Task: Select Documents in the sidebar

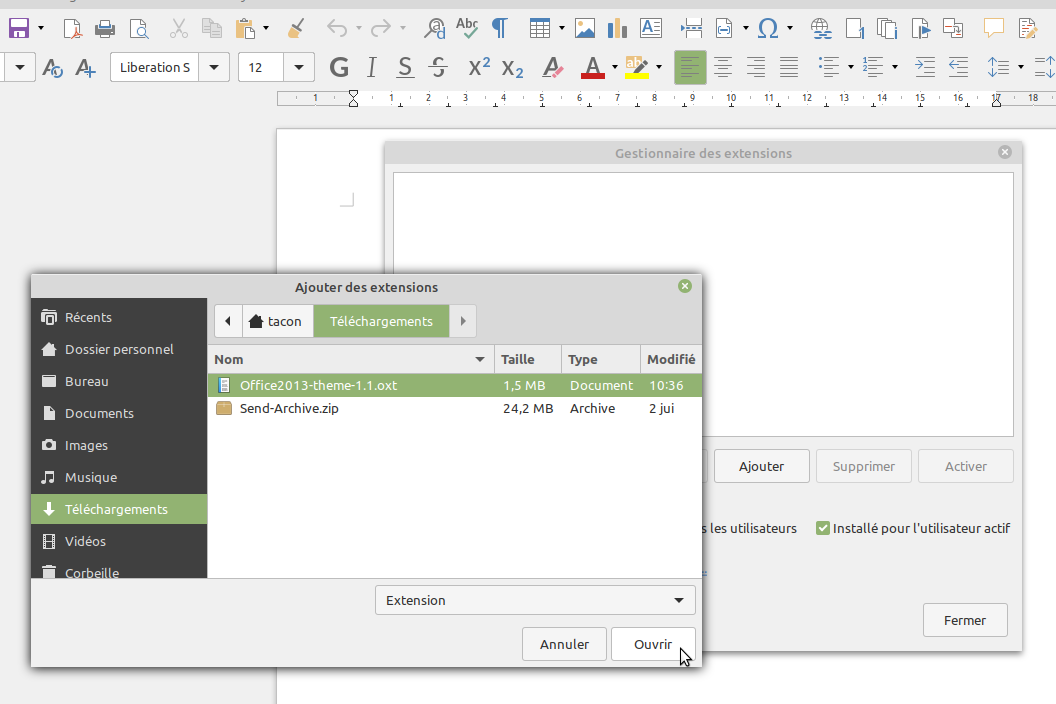Action: click(99, 413)
